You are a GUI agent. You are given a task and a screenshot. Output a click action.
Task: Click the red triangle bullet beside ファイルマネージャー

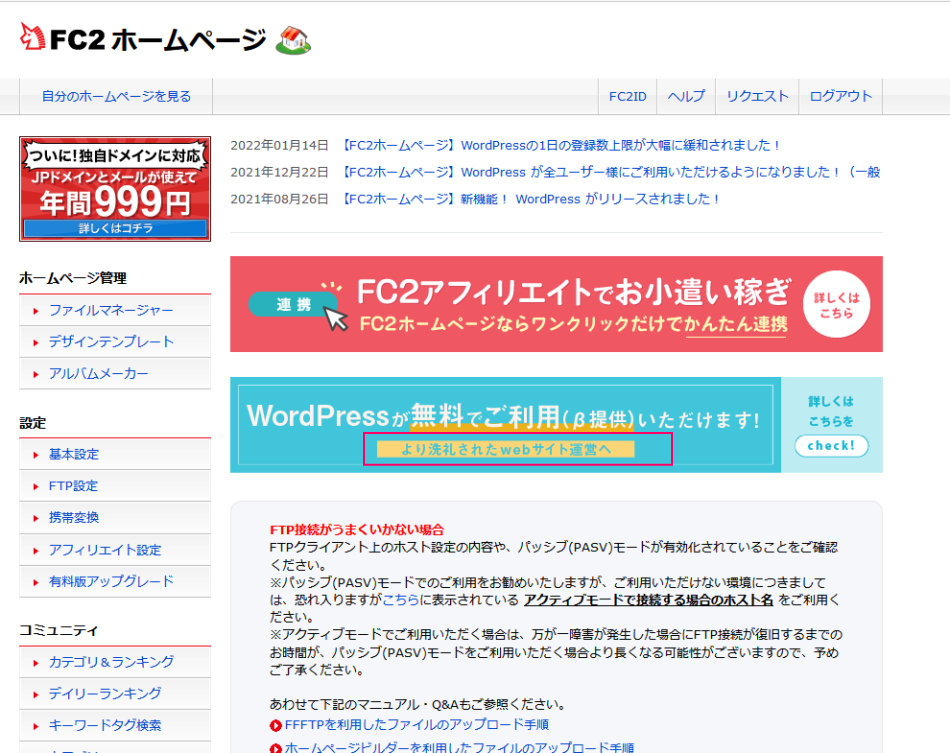36,311
